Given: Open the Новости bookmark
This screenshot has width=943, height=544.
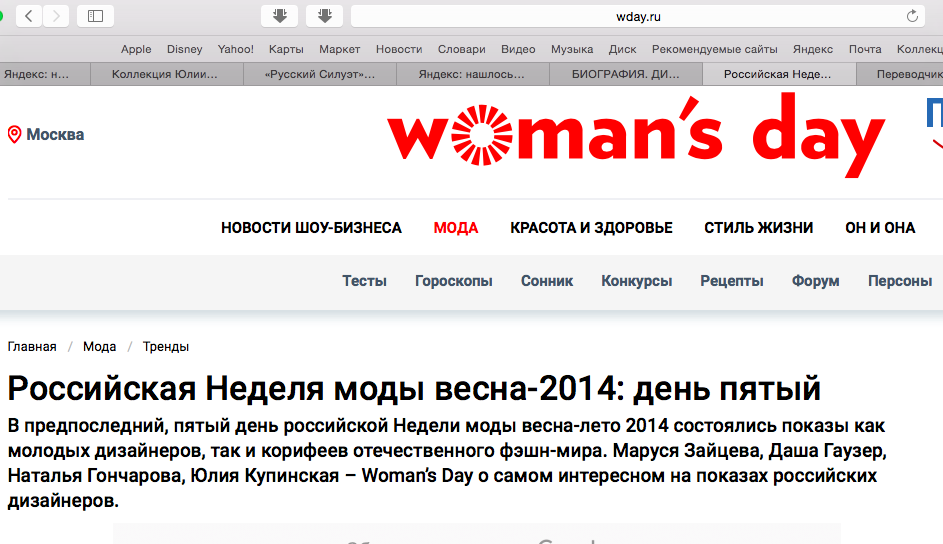Looking at the screenshot, I should click(399, 49).
